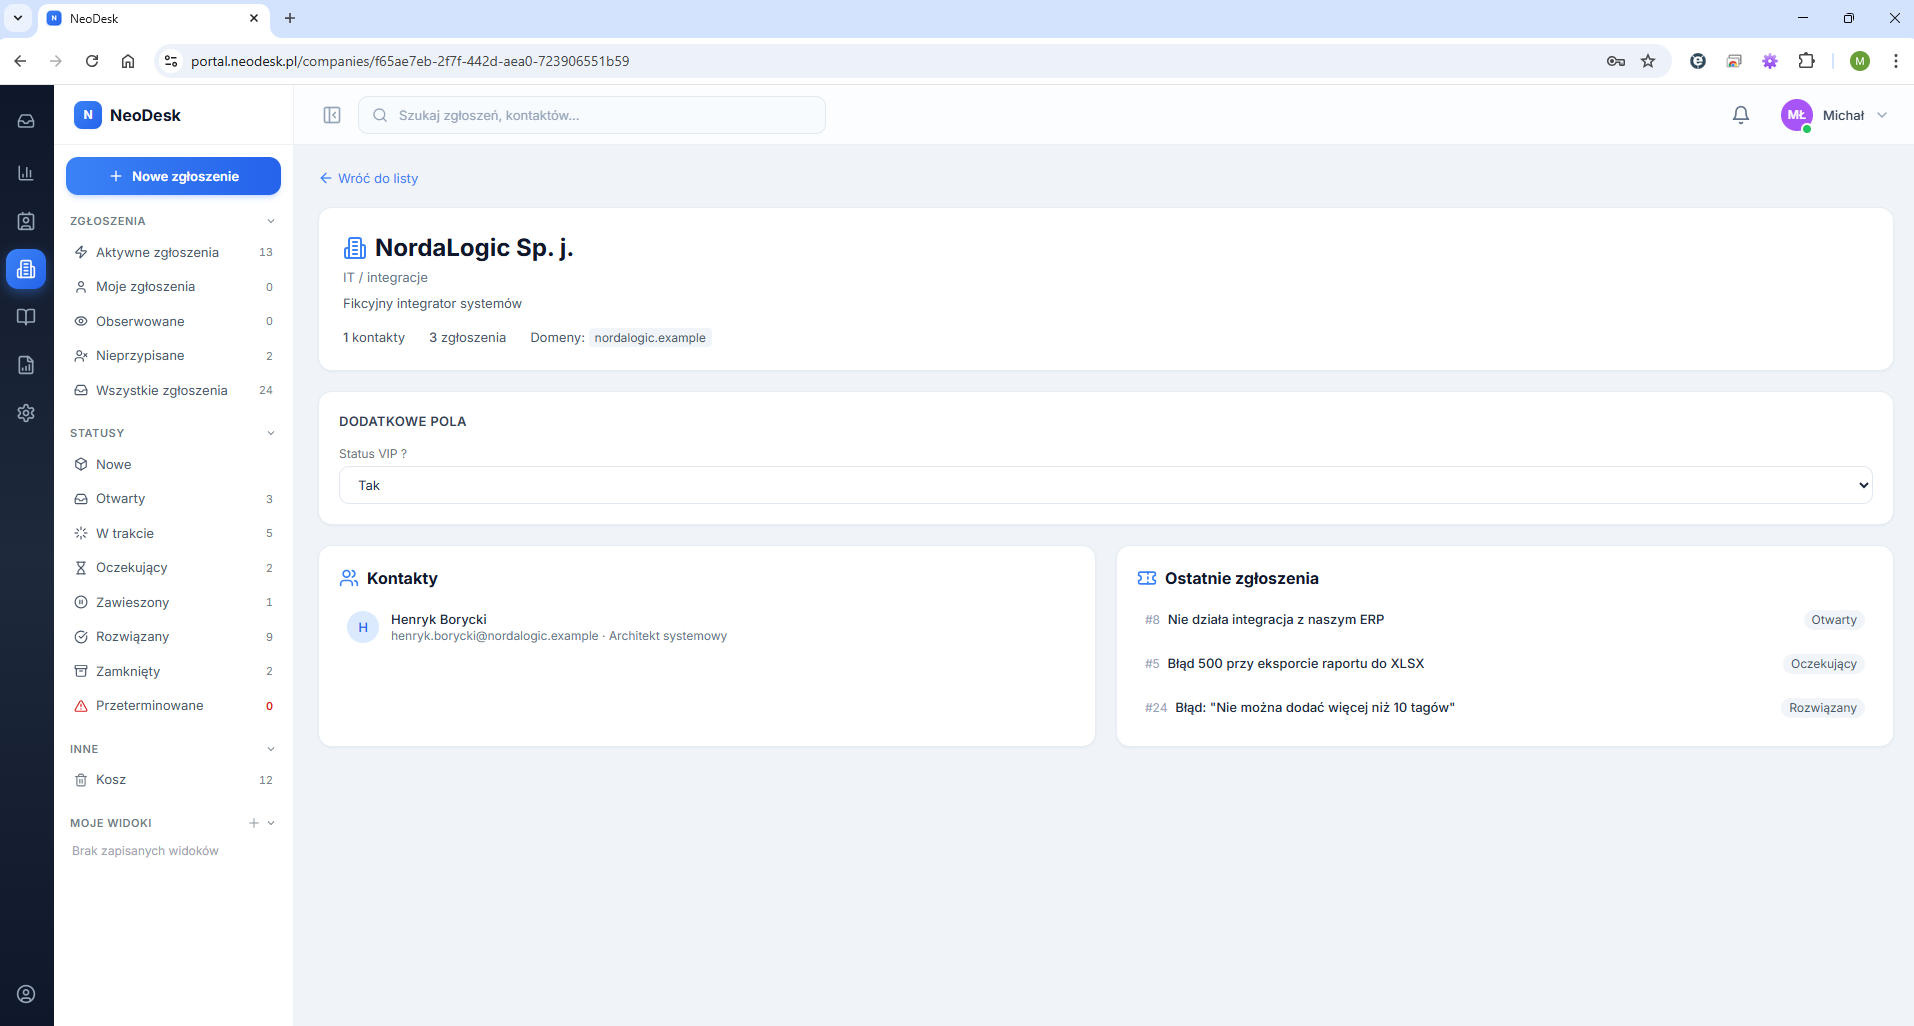Open the saved passwords key icon
1914x1026 pixels.
pos(1616,61)
